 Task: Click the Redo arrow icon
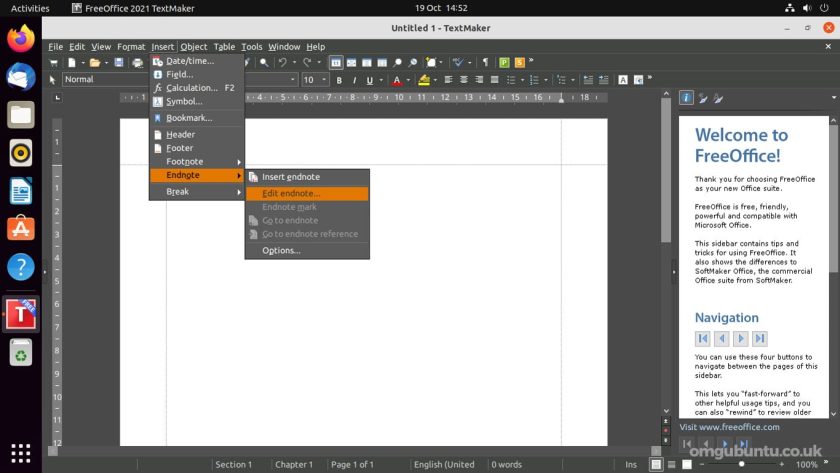307,63
